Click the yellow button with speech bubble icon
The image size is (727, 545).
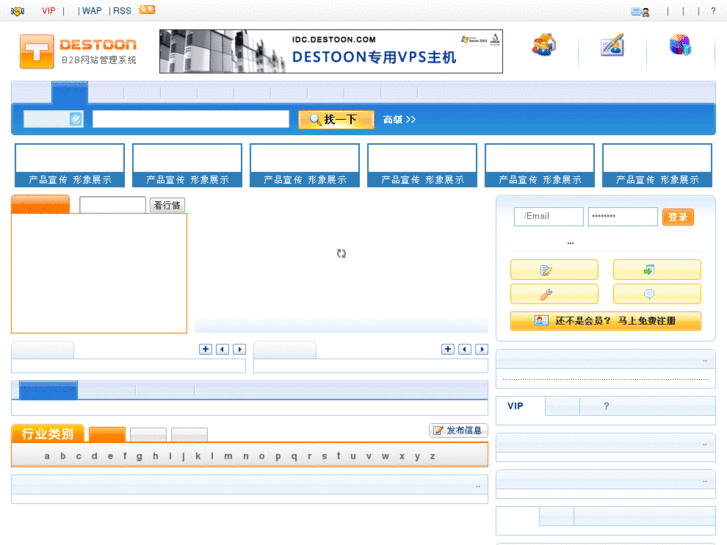[657, 294]
